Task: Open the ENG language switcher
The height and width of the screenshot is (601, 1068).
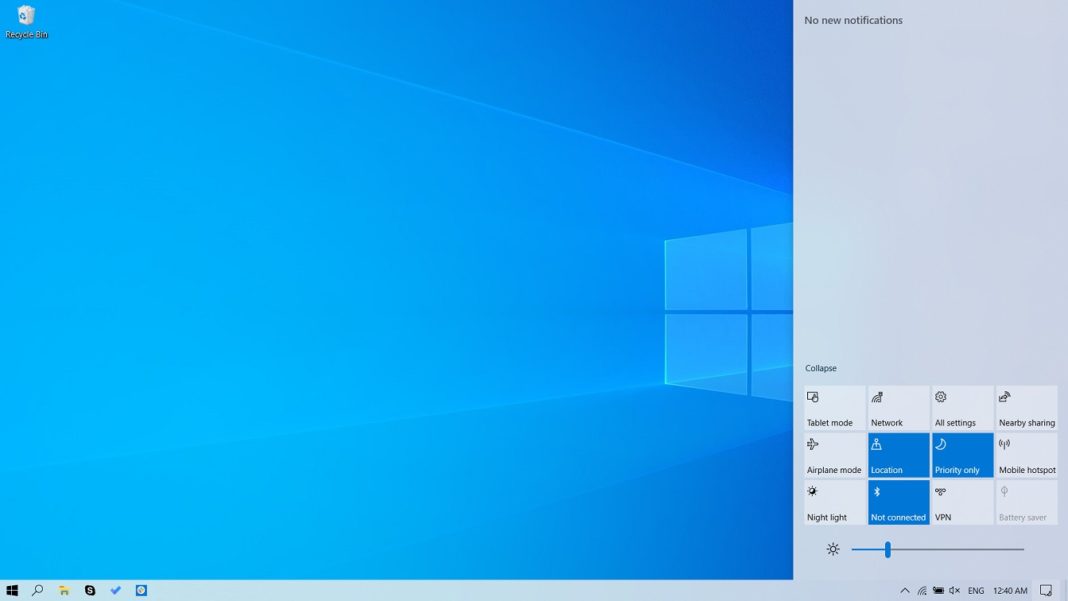Action: pos(976,590)
